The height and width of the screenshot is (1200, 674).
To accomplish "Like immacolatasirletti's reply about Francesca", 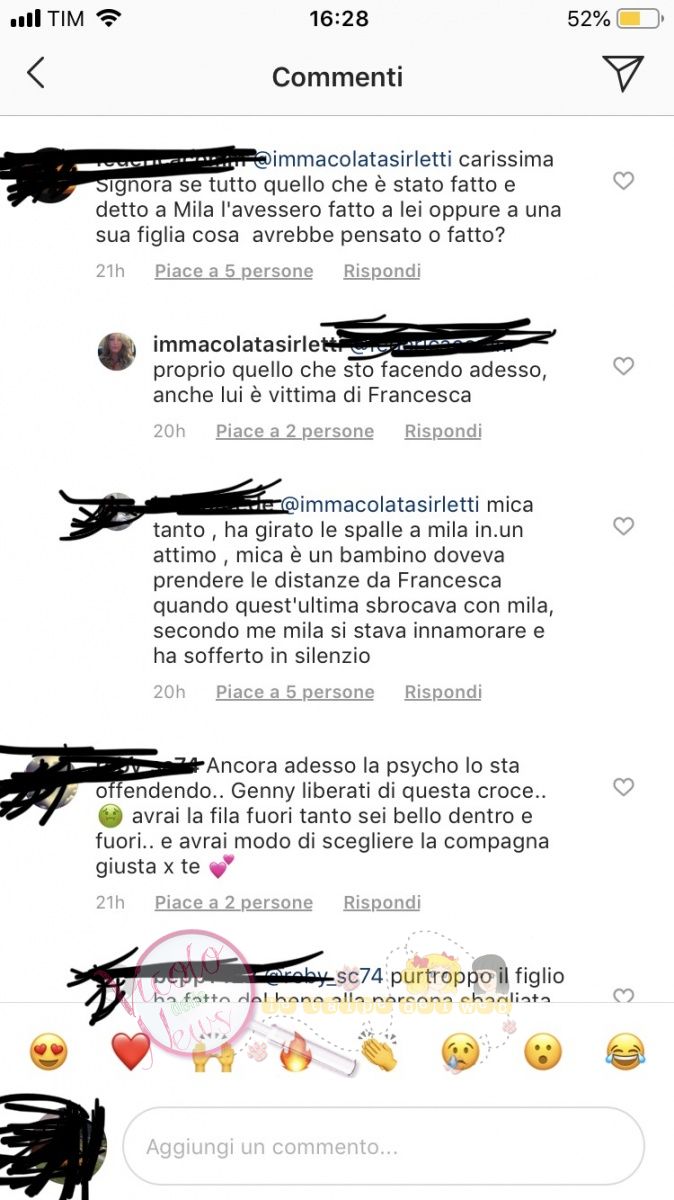I will tap(623, 366).
